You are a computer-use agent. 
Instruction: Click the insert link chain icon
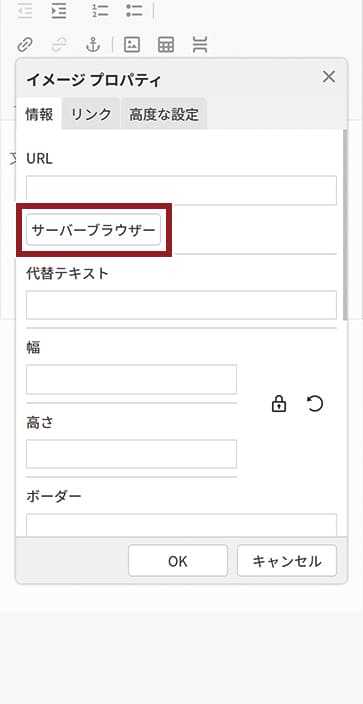25,45
